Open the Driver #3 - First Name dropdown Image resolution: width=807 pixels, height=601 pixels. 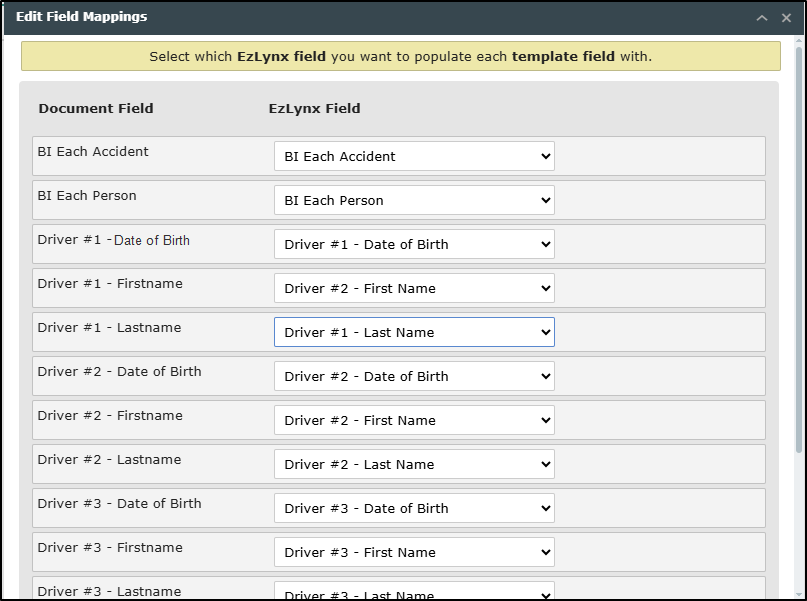(414, 552)
